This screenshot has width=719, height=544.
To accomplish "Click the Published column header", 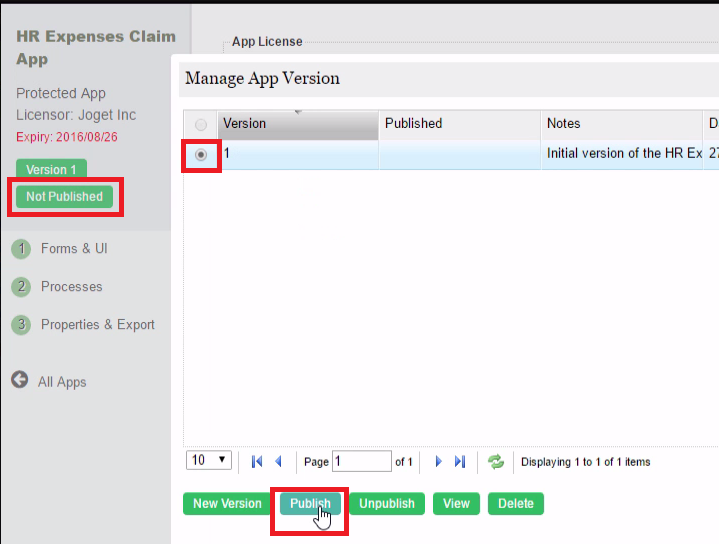I will click(460, 124).
